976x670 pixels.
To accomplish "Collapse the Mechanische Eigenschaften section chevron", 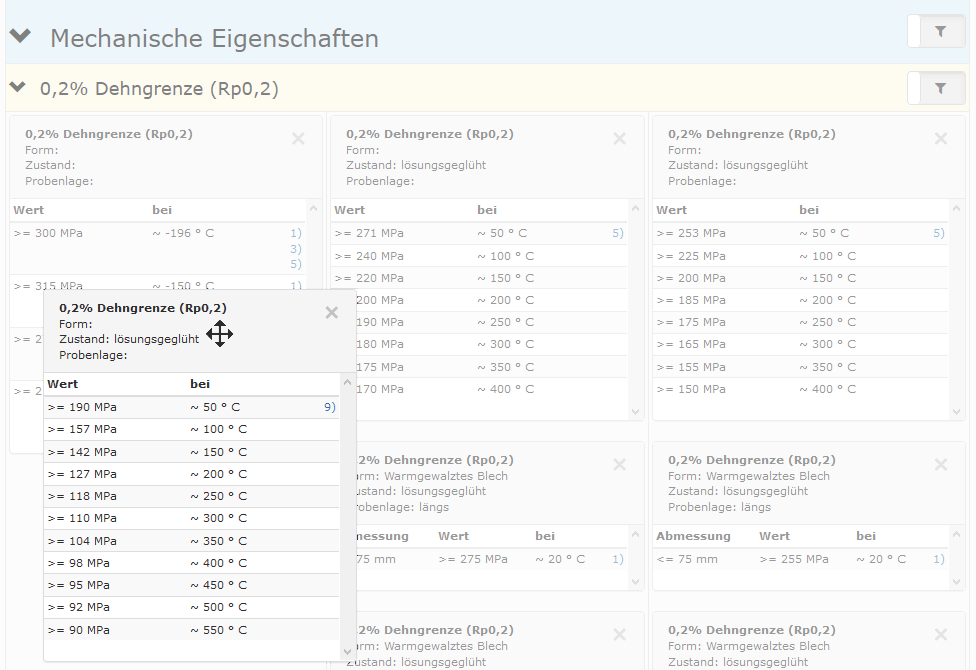I will click(x=20, y=37).
